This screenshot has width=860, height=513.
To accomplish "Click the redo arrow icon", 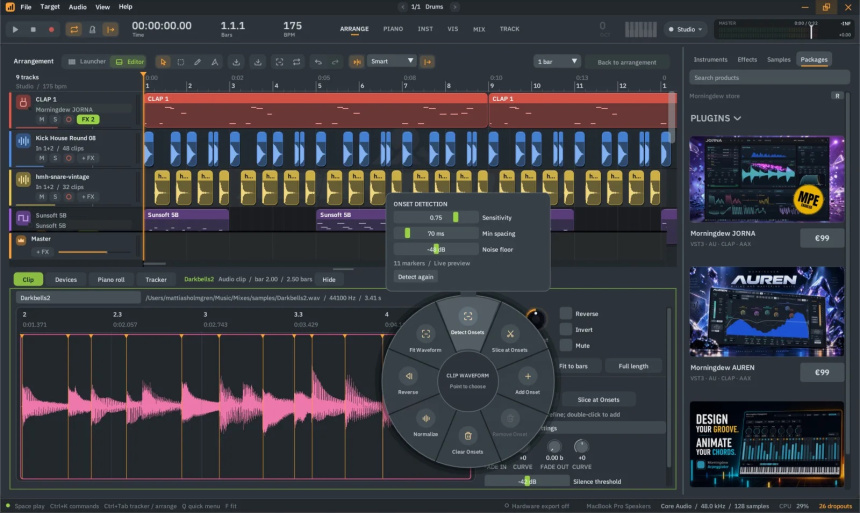I will tap(335, 62).
